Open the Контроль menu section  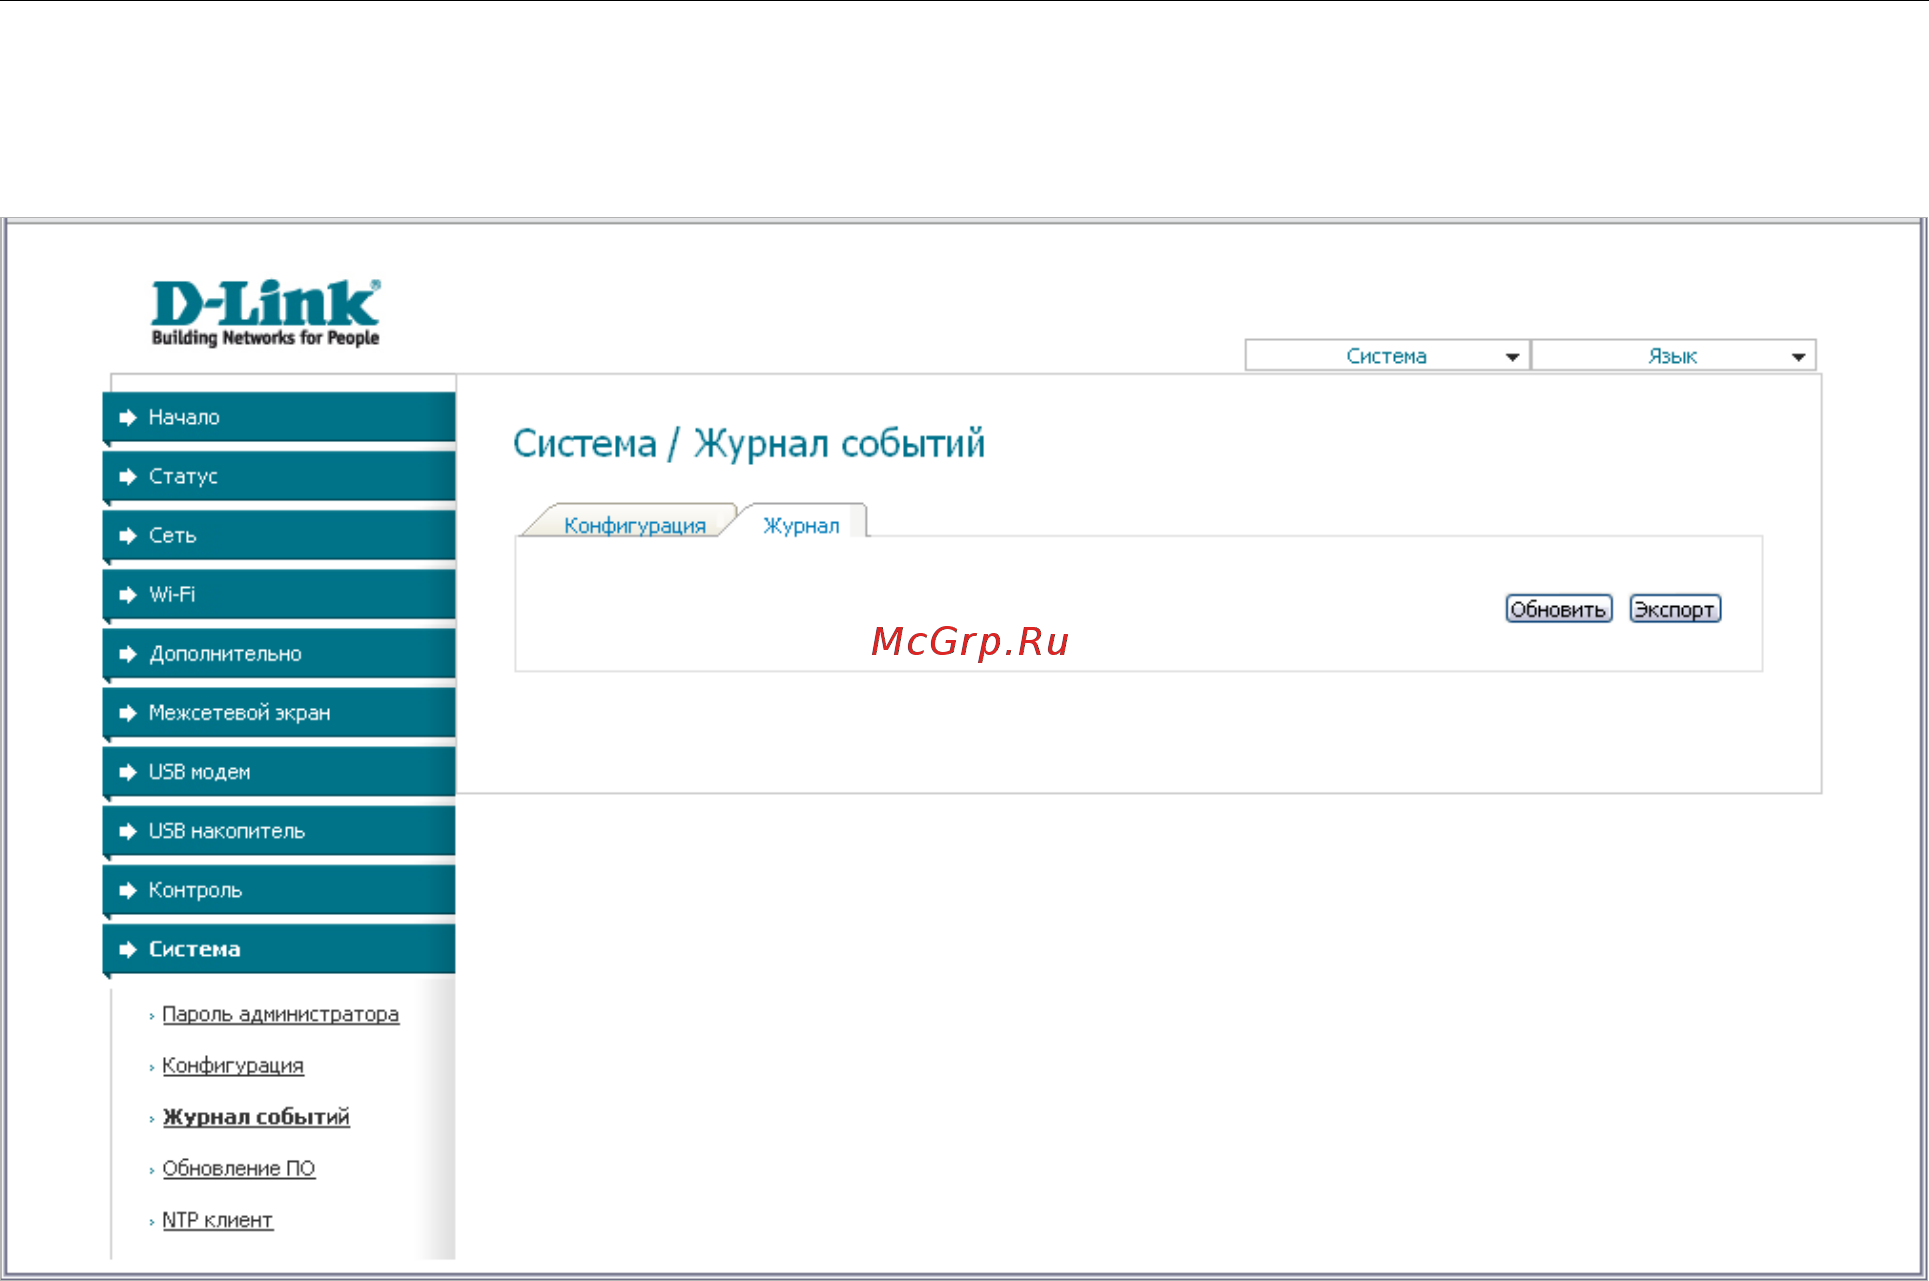[279, 889]
